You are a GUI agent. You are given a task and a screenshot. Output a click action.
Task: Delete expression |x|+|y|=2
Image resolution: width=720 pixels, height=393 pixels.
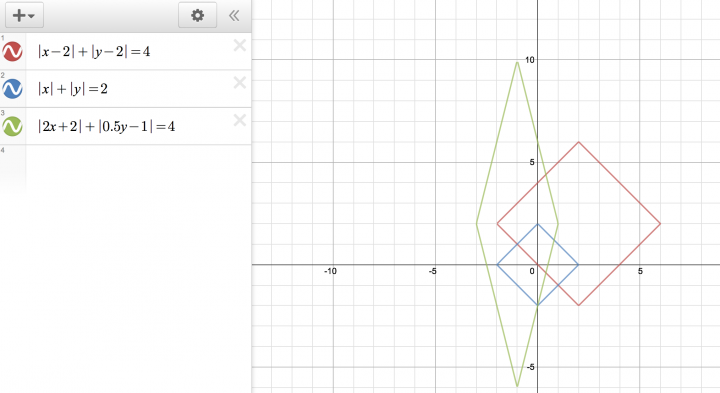[x=240, y=83]
